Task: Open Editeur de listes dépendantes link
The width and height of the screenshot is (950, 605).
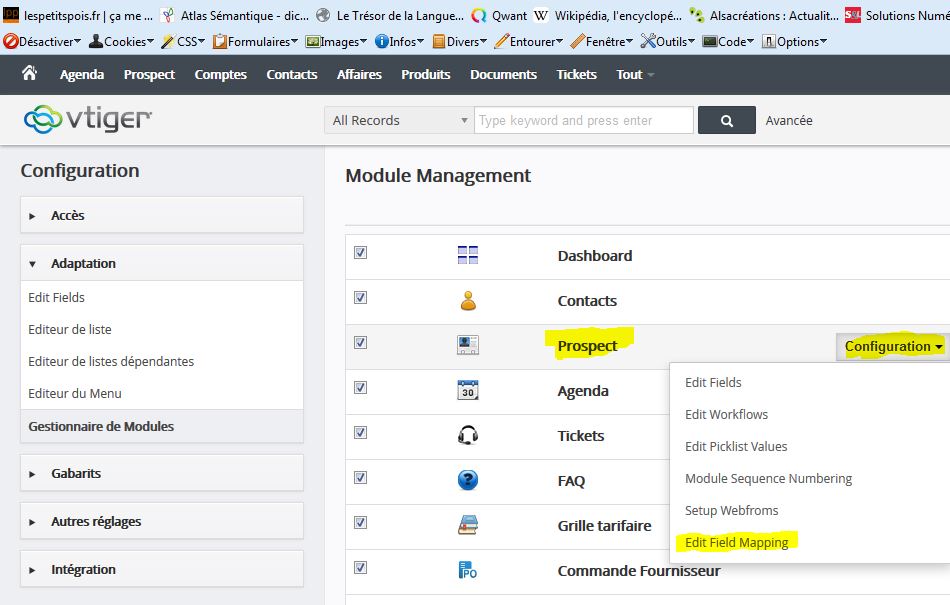Action: click(x=111, y=361)
